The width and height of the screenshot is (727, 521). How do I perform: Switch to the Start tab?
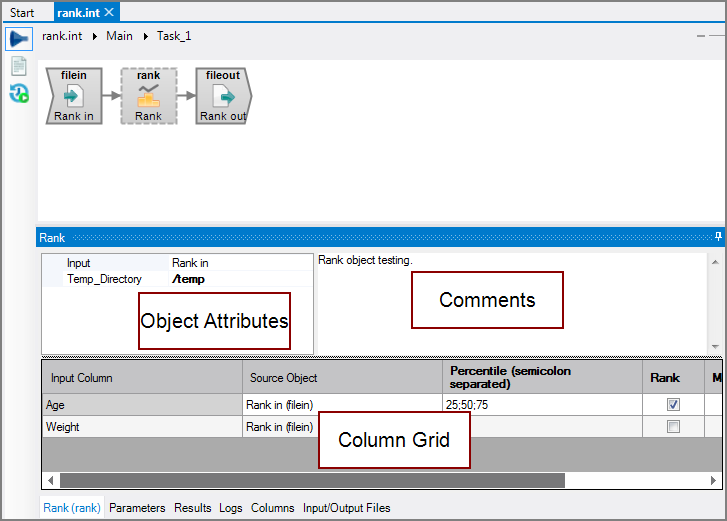coord(22,13)
